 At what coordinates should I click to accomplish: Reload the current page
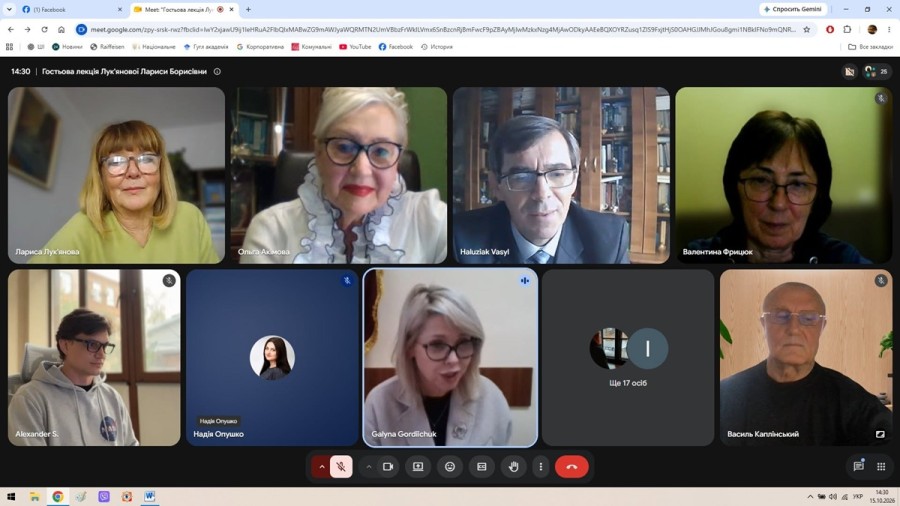coord(44,29)
